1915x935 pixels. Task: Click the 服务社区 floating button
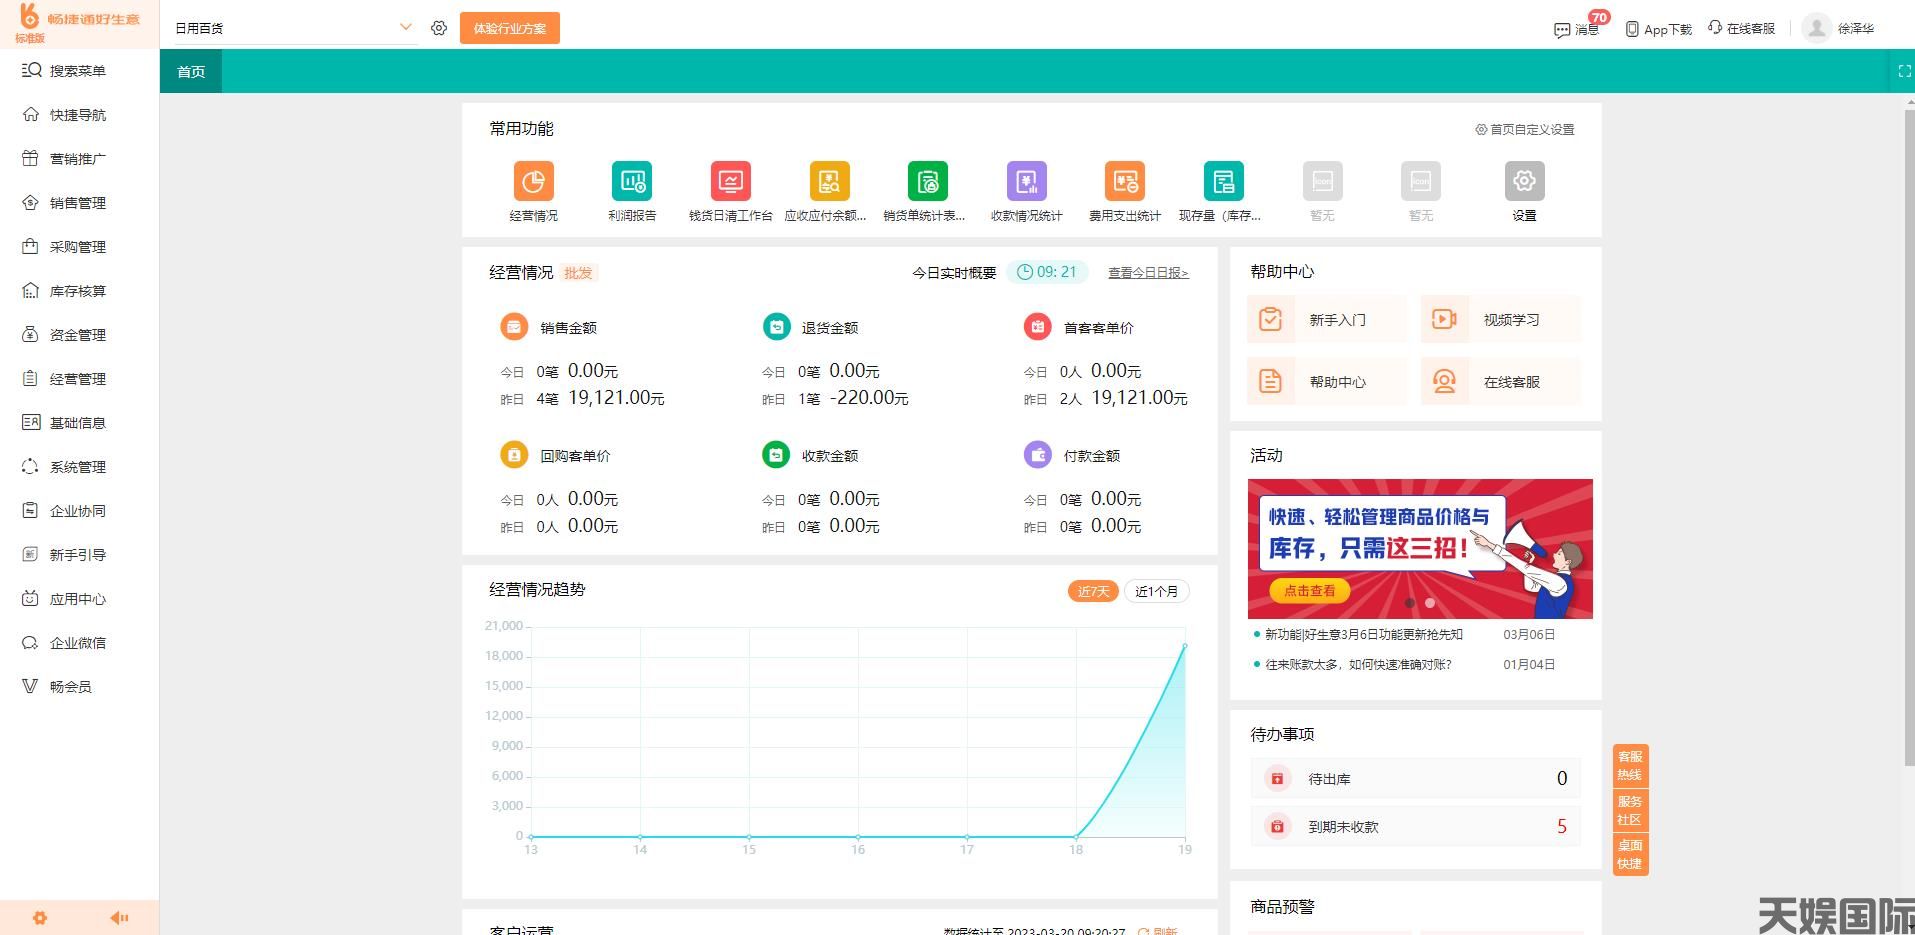click(x=1630, y=810)
